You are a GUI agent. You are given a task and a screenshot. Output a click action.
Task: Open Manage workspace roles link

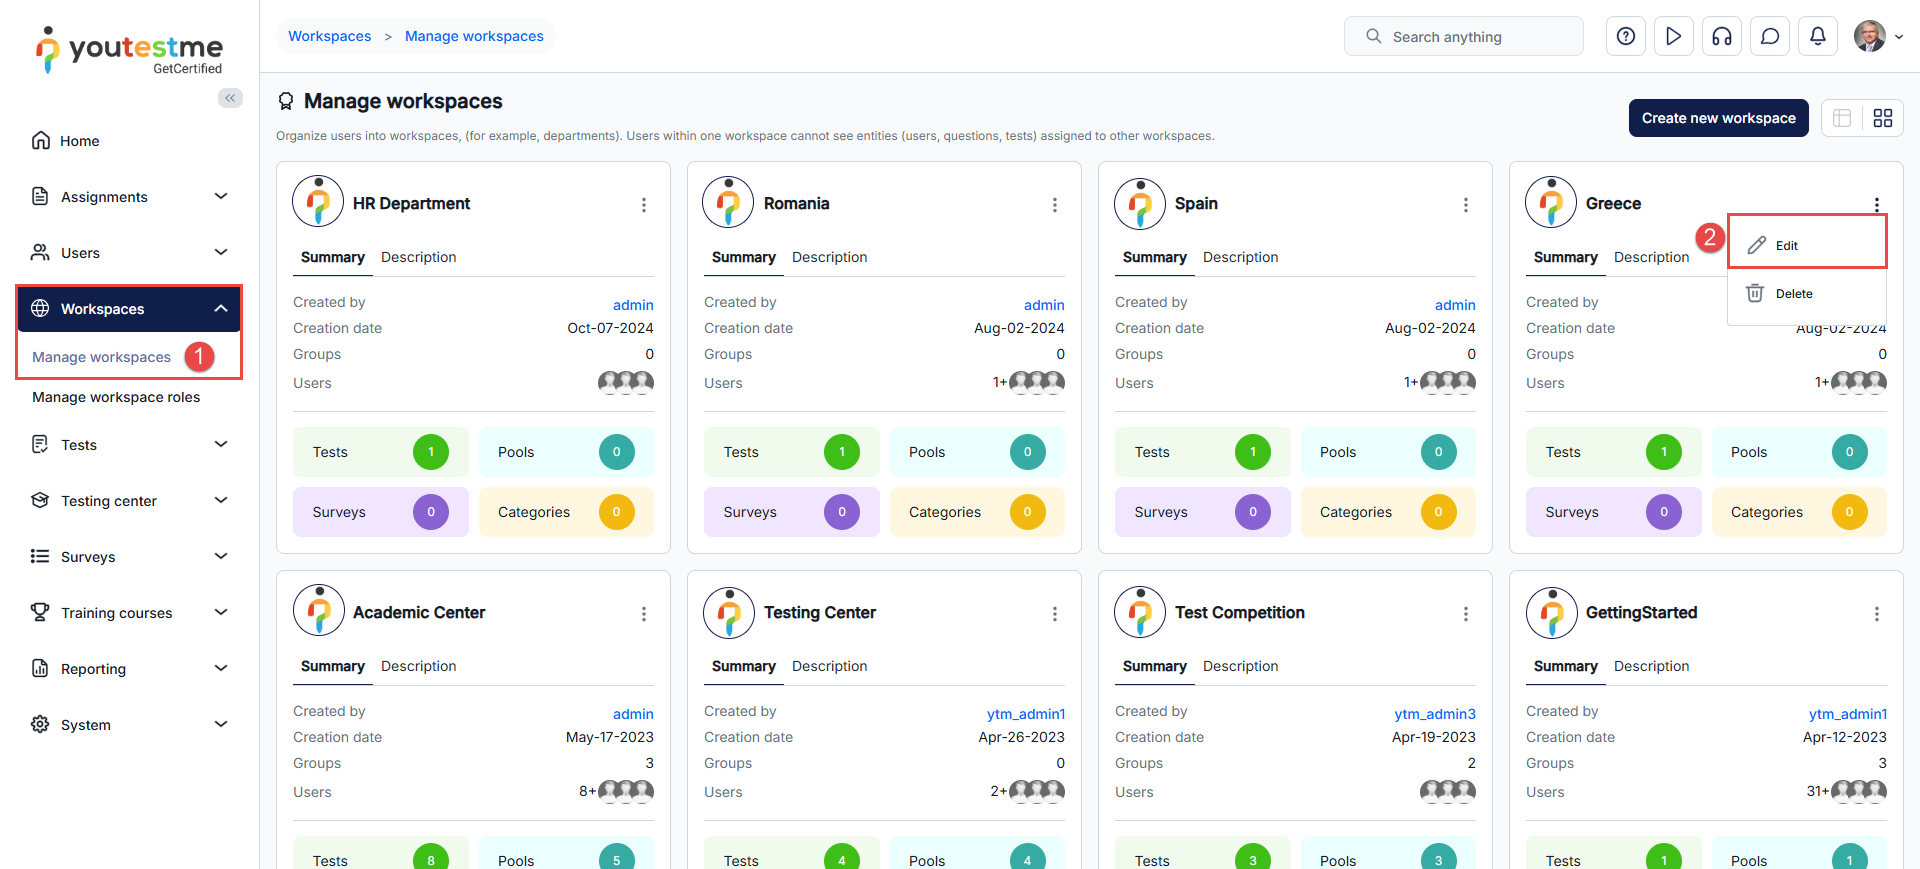[116, 397]
